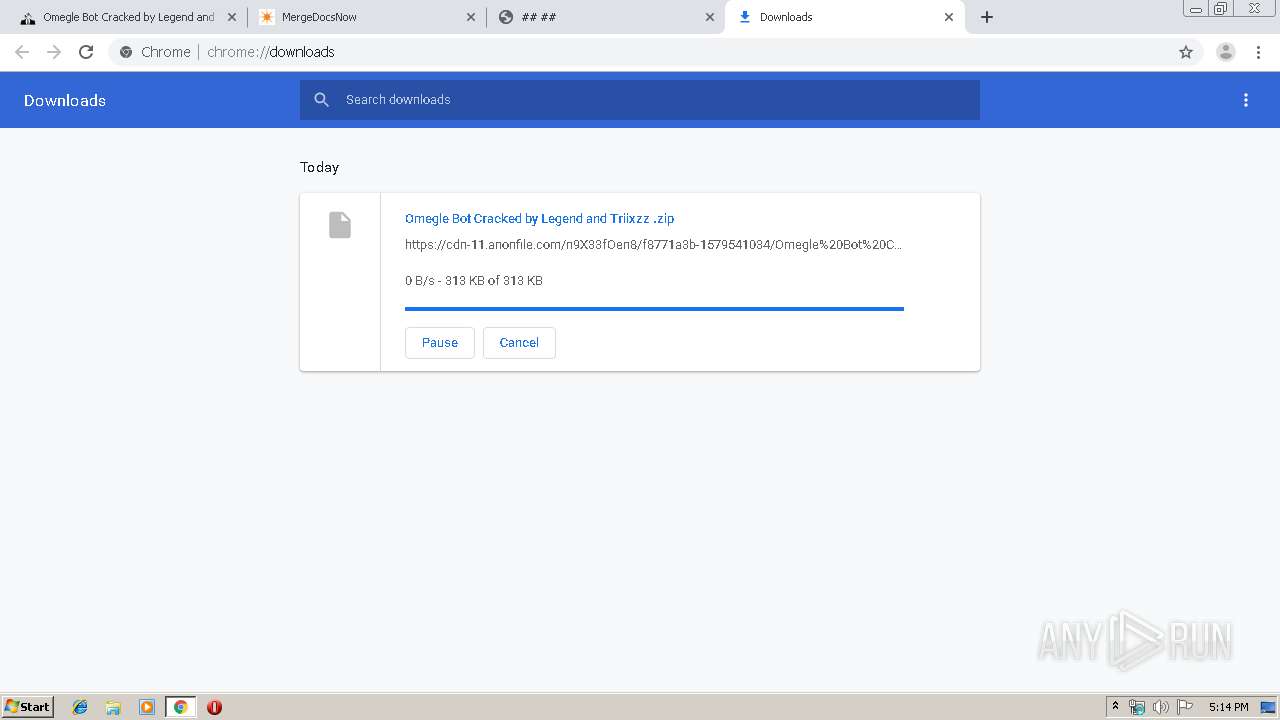1280x720 pixels.
Task: Click the Search downloads field
Action: pos(640,100)
